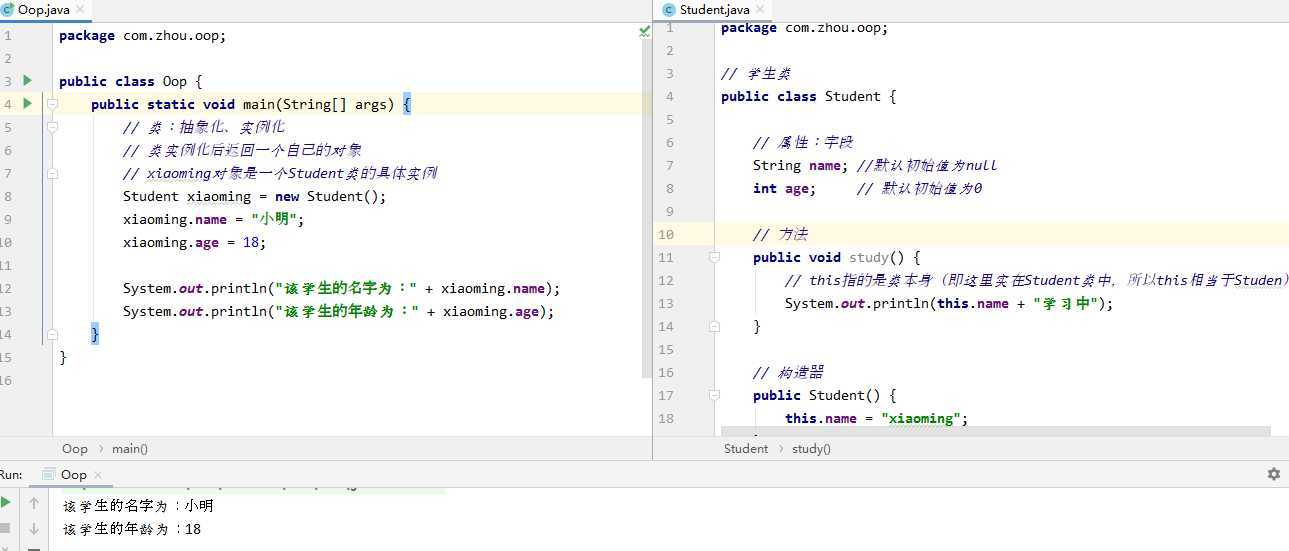Click the println line printing xiaoming.age
This screenshot has height=551, width=1289.
point(338,311)
